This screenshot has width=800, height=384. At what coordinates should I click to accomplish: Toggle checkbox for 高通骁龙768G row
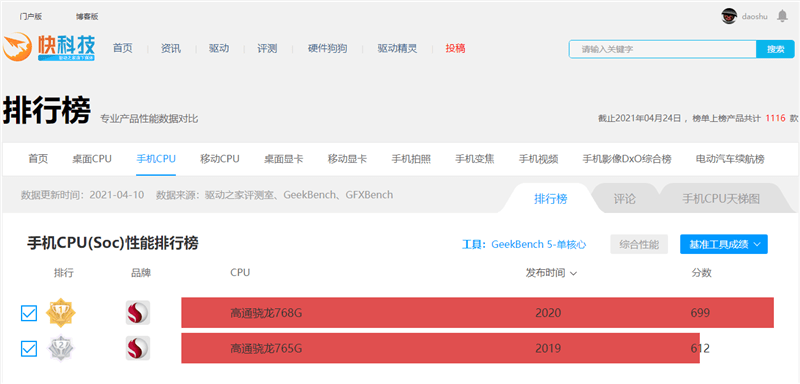pos(29,313)
